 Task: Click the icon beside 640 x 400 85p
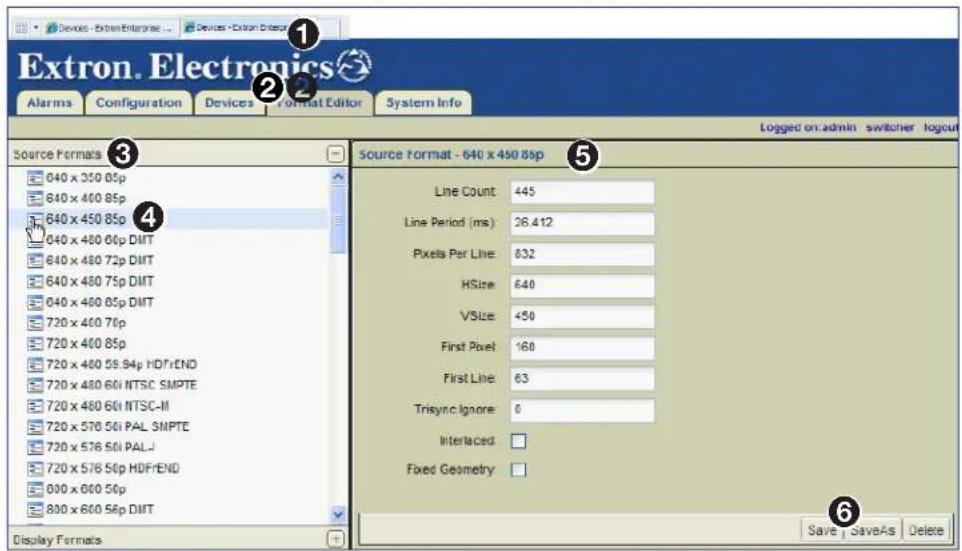tap(35, 199)
